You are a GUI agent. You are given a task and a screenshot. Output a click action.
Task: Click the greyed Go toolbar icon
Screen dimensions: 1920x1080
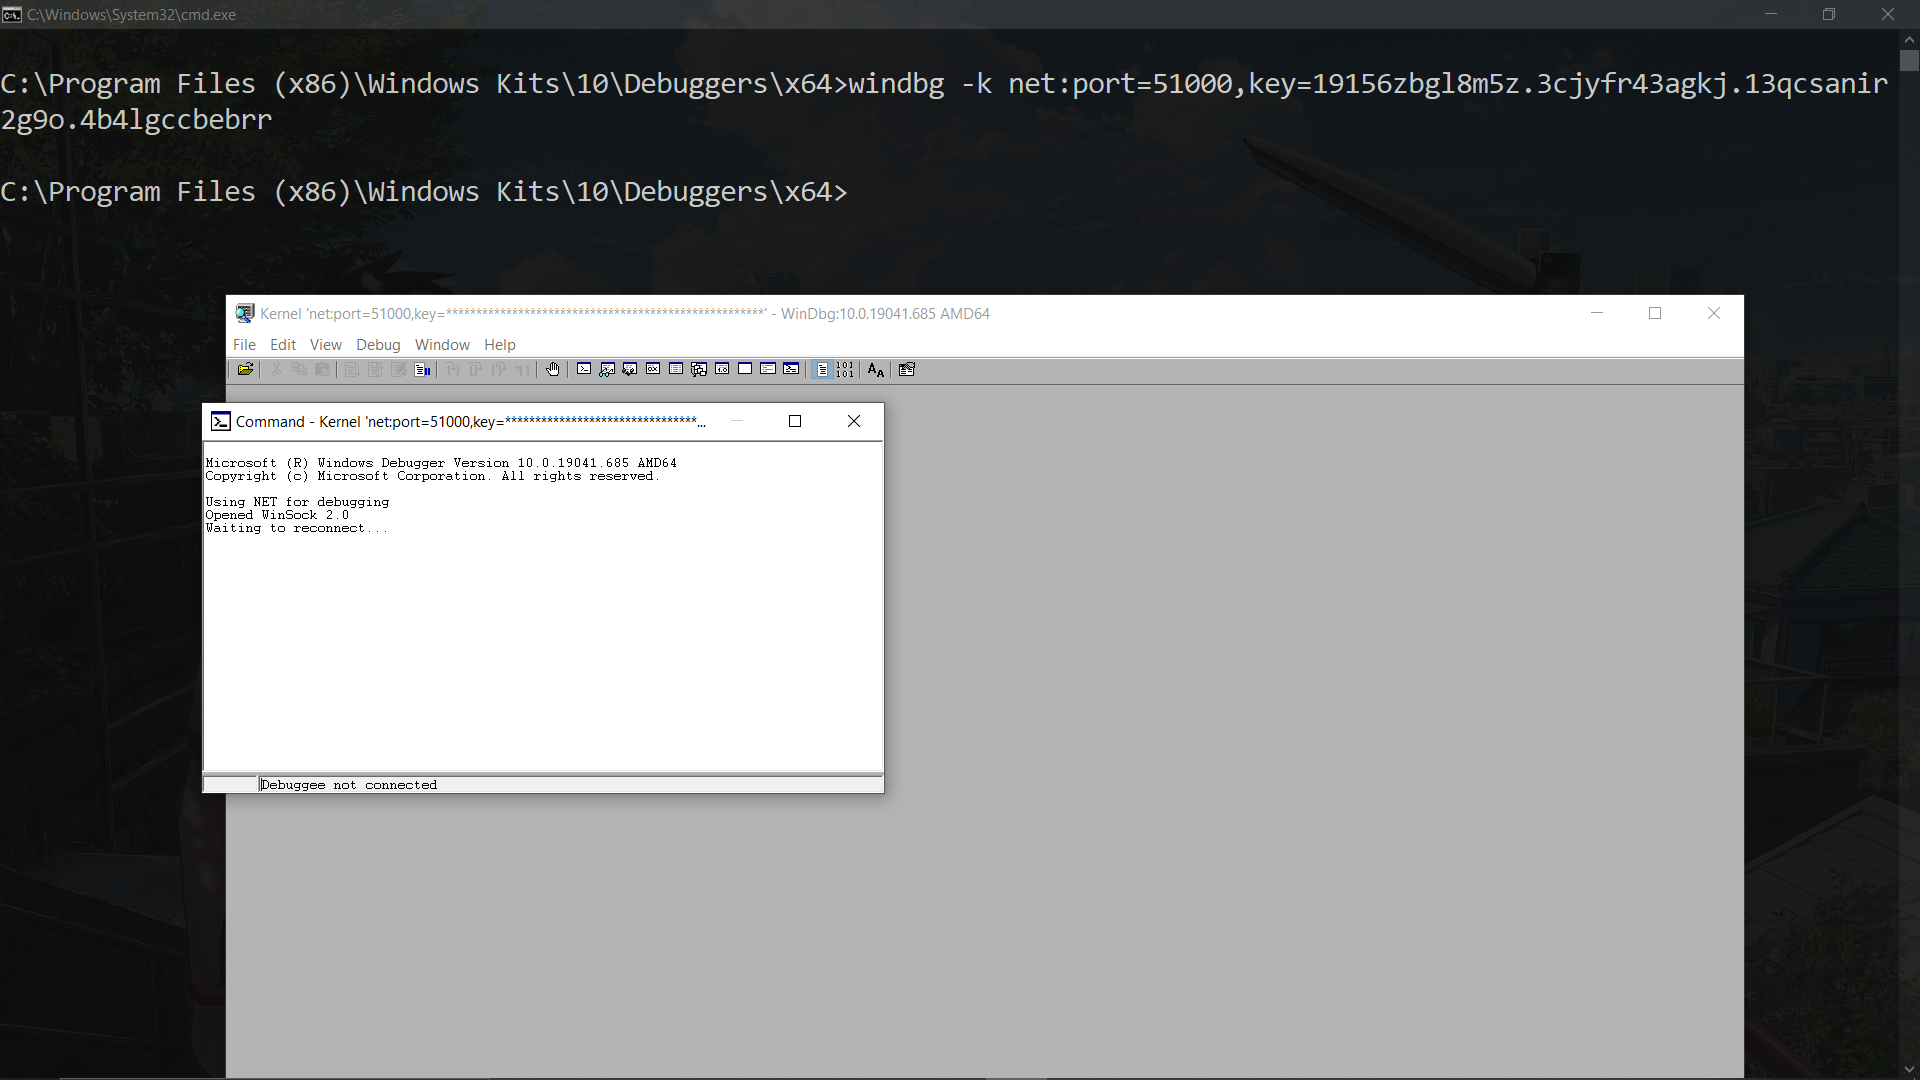pyautogui.click(x=352, y=370)
